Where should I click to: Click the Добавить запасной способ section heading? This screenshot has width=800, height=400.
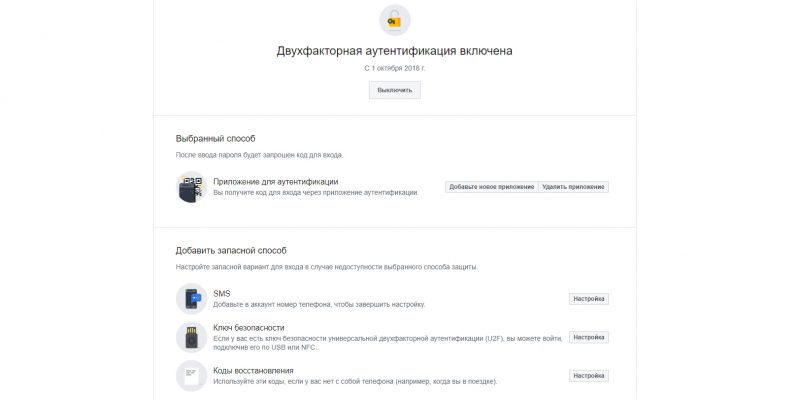[x=231, y=251]
